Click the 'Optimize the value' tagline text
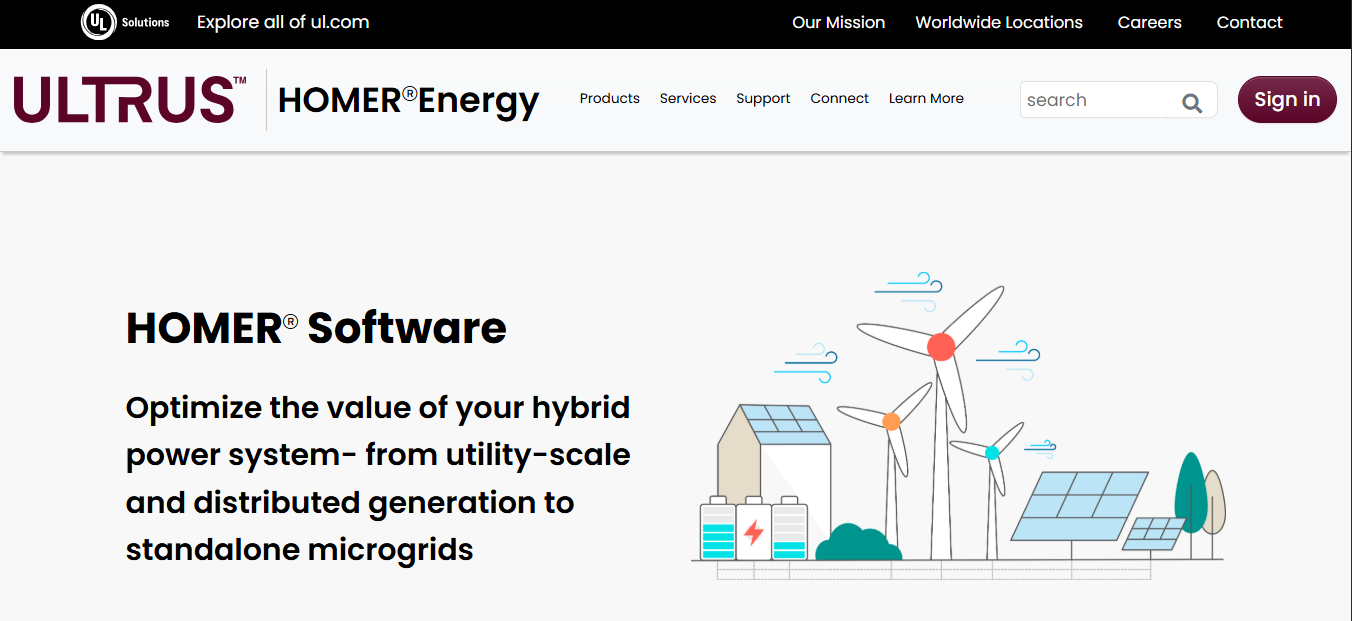Screen dimensions: 1352x621 click(378, 478)
